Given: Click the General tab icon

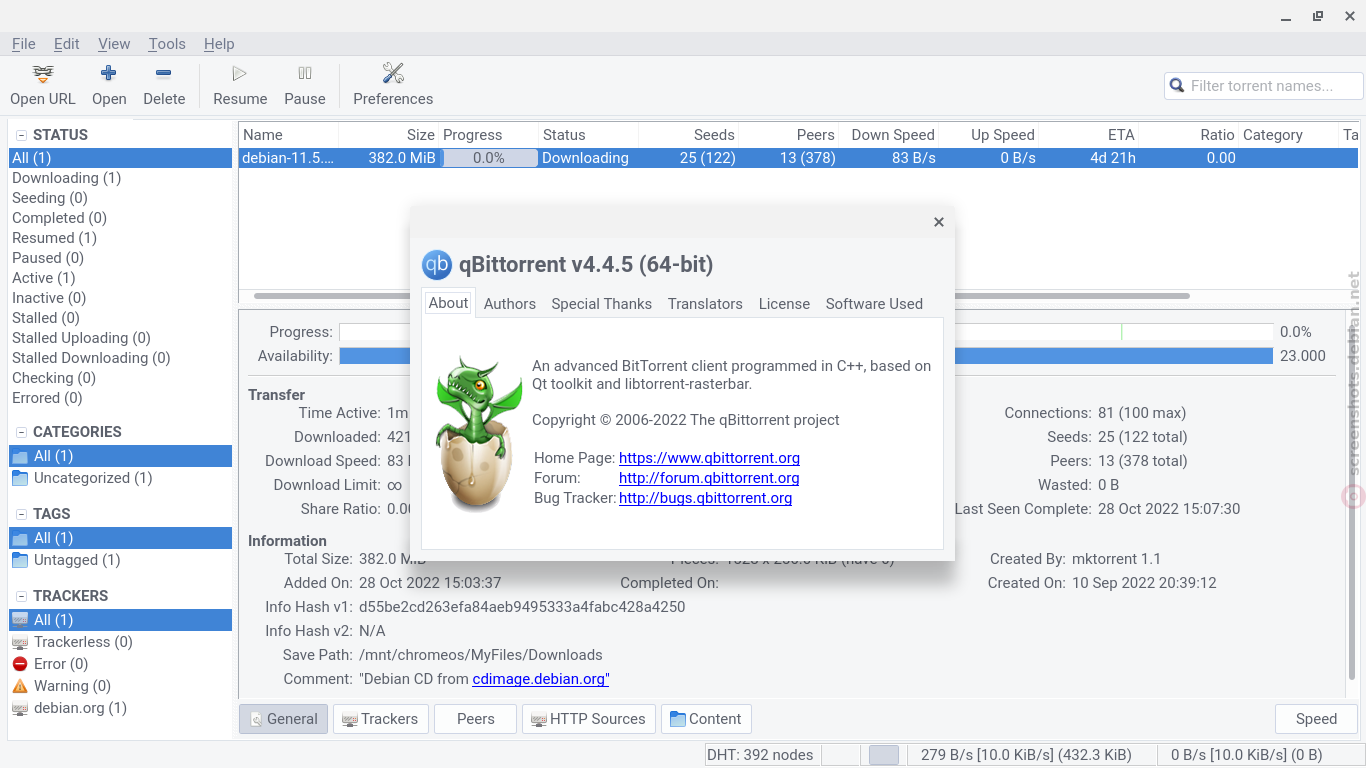Looking at the screenshot, I should 256,719.
